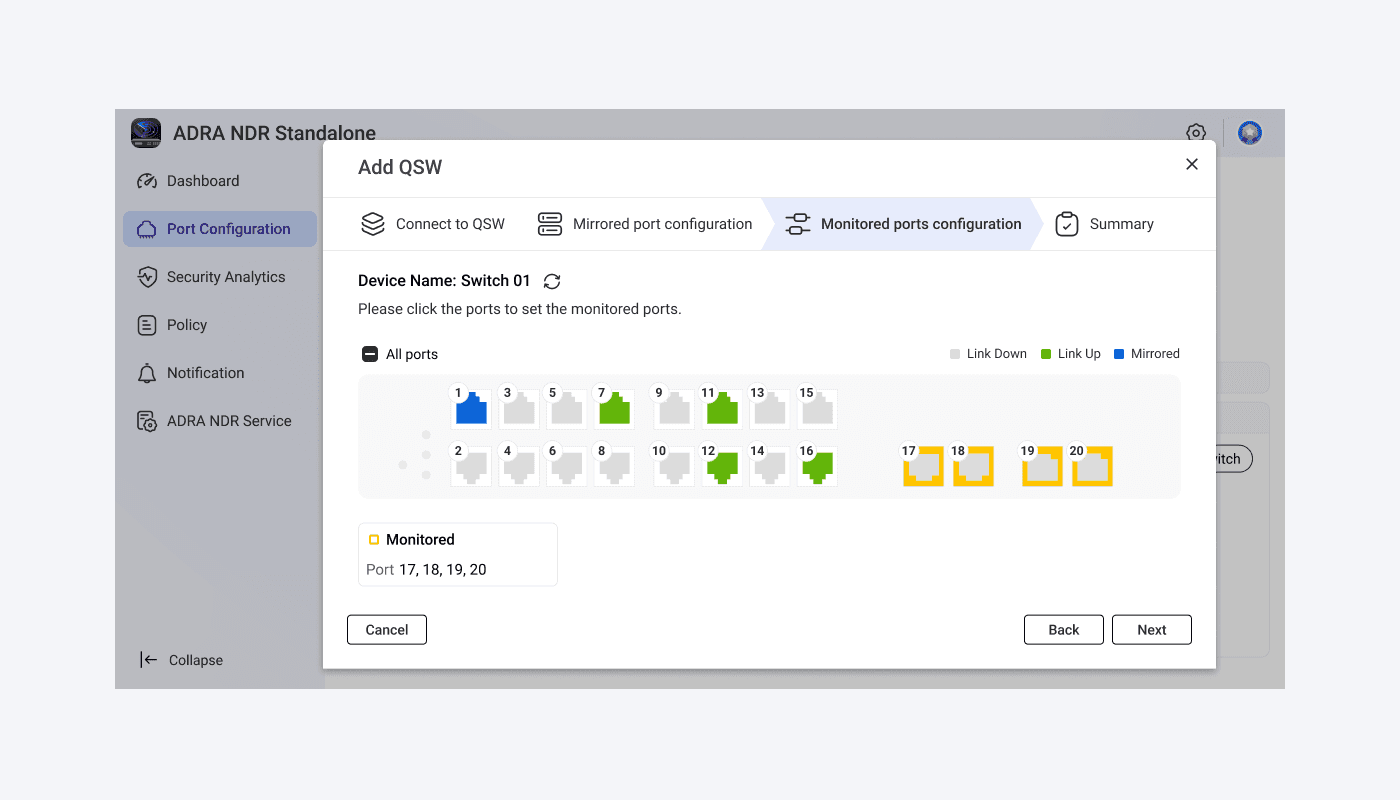Viewport: 1400px width, 800px height.
Task: Select port 15
Action: pos(818,409)
